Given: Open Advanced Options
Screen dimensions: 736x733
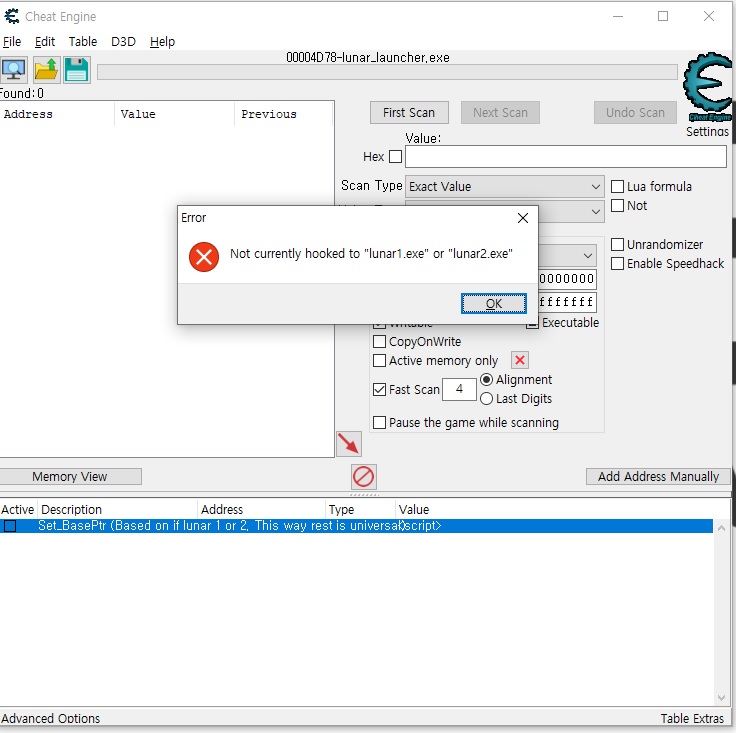Looking at the screenshot, I should (x=50, y=718).
